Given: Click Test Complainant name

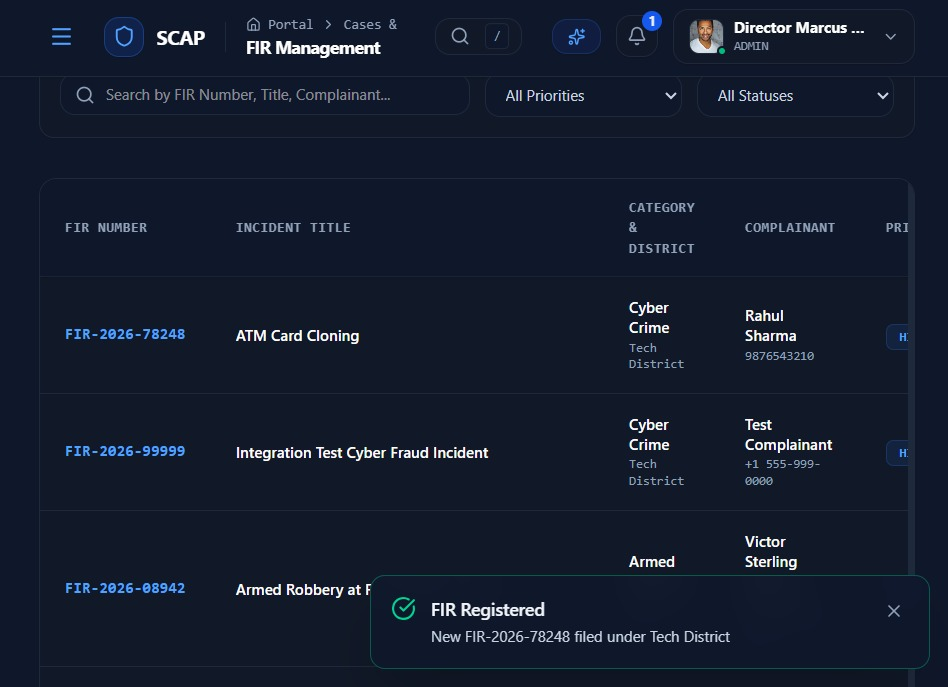Looking at the screenshot, I should (x=788, y=435).
